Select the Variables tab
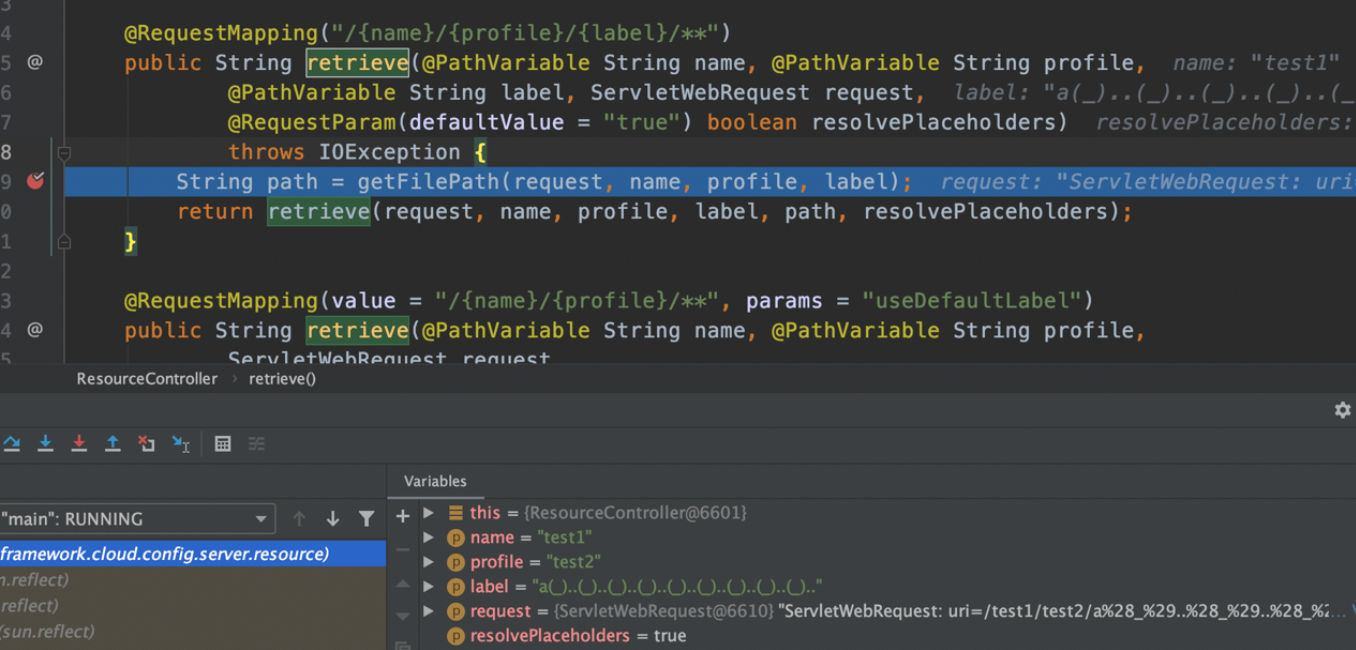 [435, 481]
